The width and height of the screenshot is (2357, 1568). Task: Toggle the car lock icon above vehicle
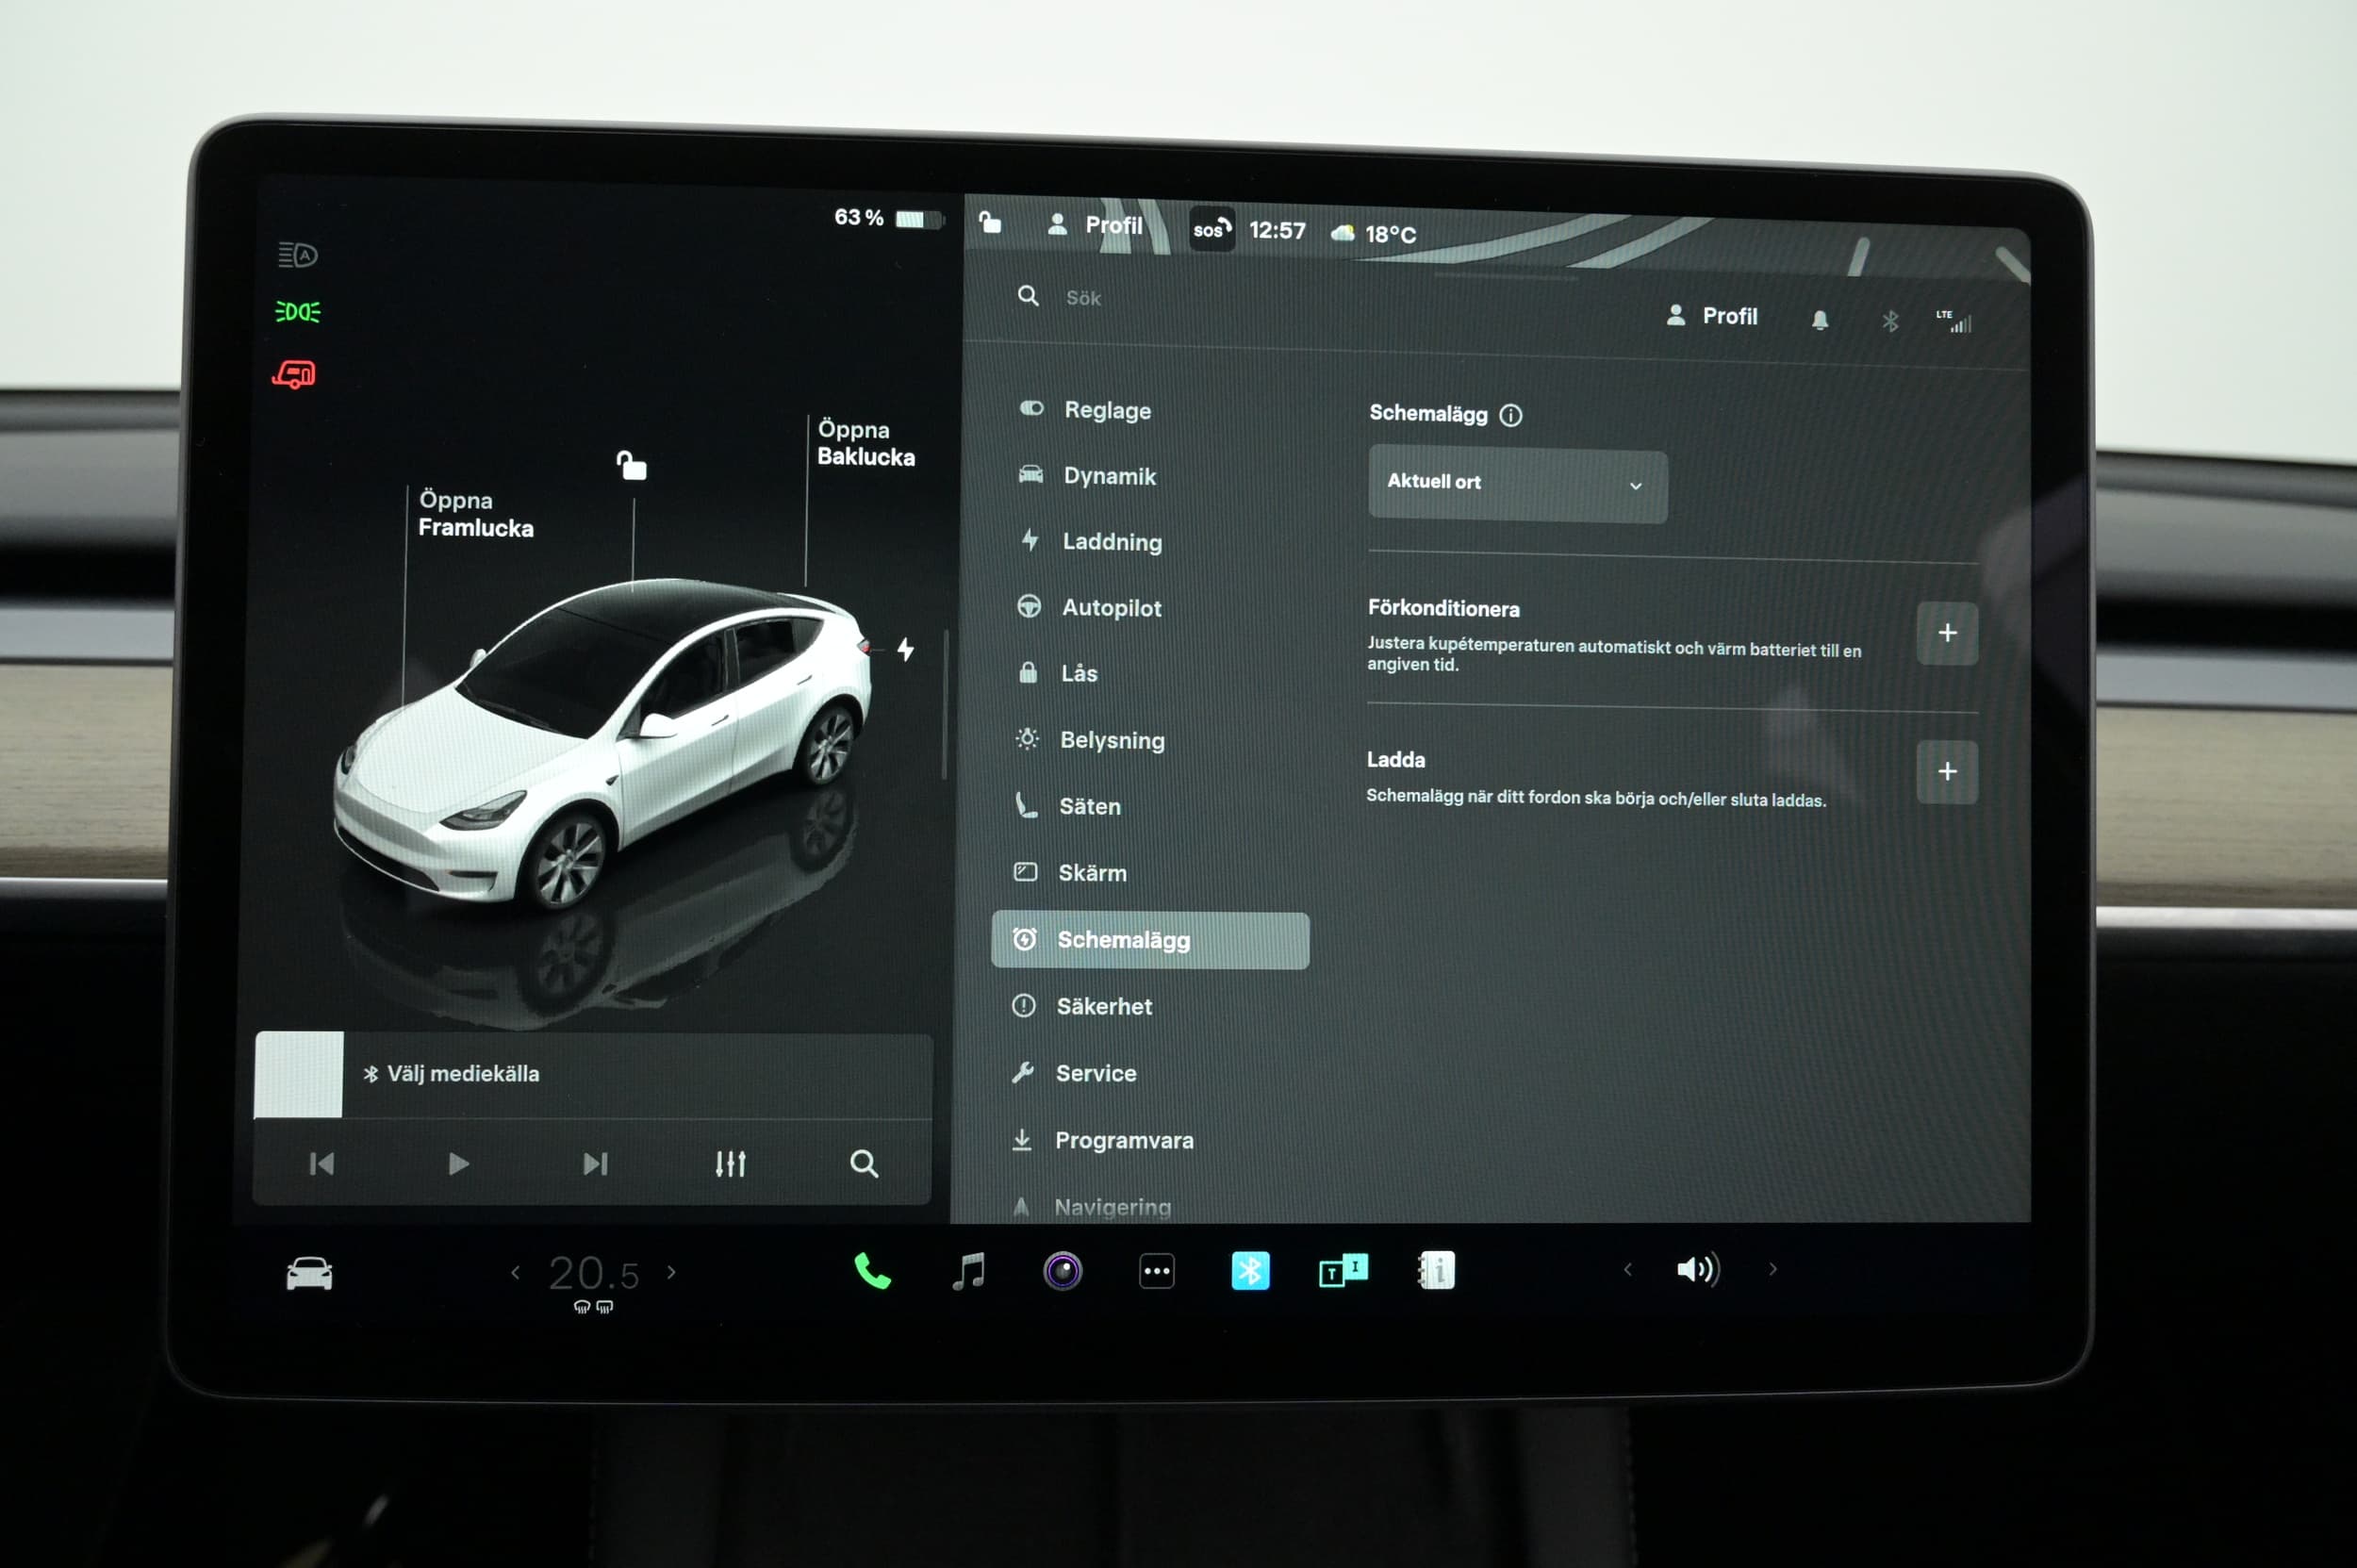tap(631, 466)
